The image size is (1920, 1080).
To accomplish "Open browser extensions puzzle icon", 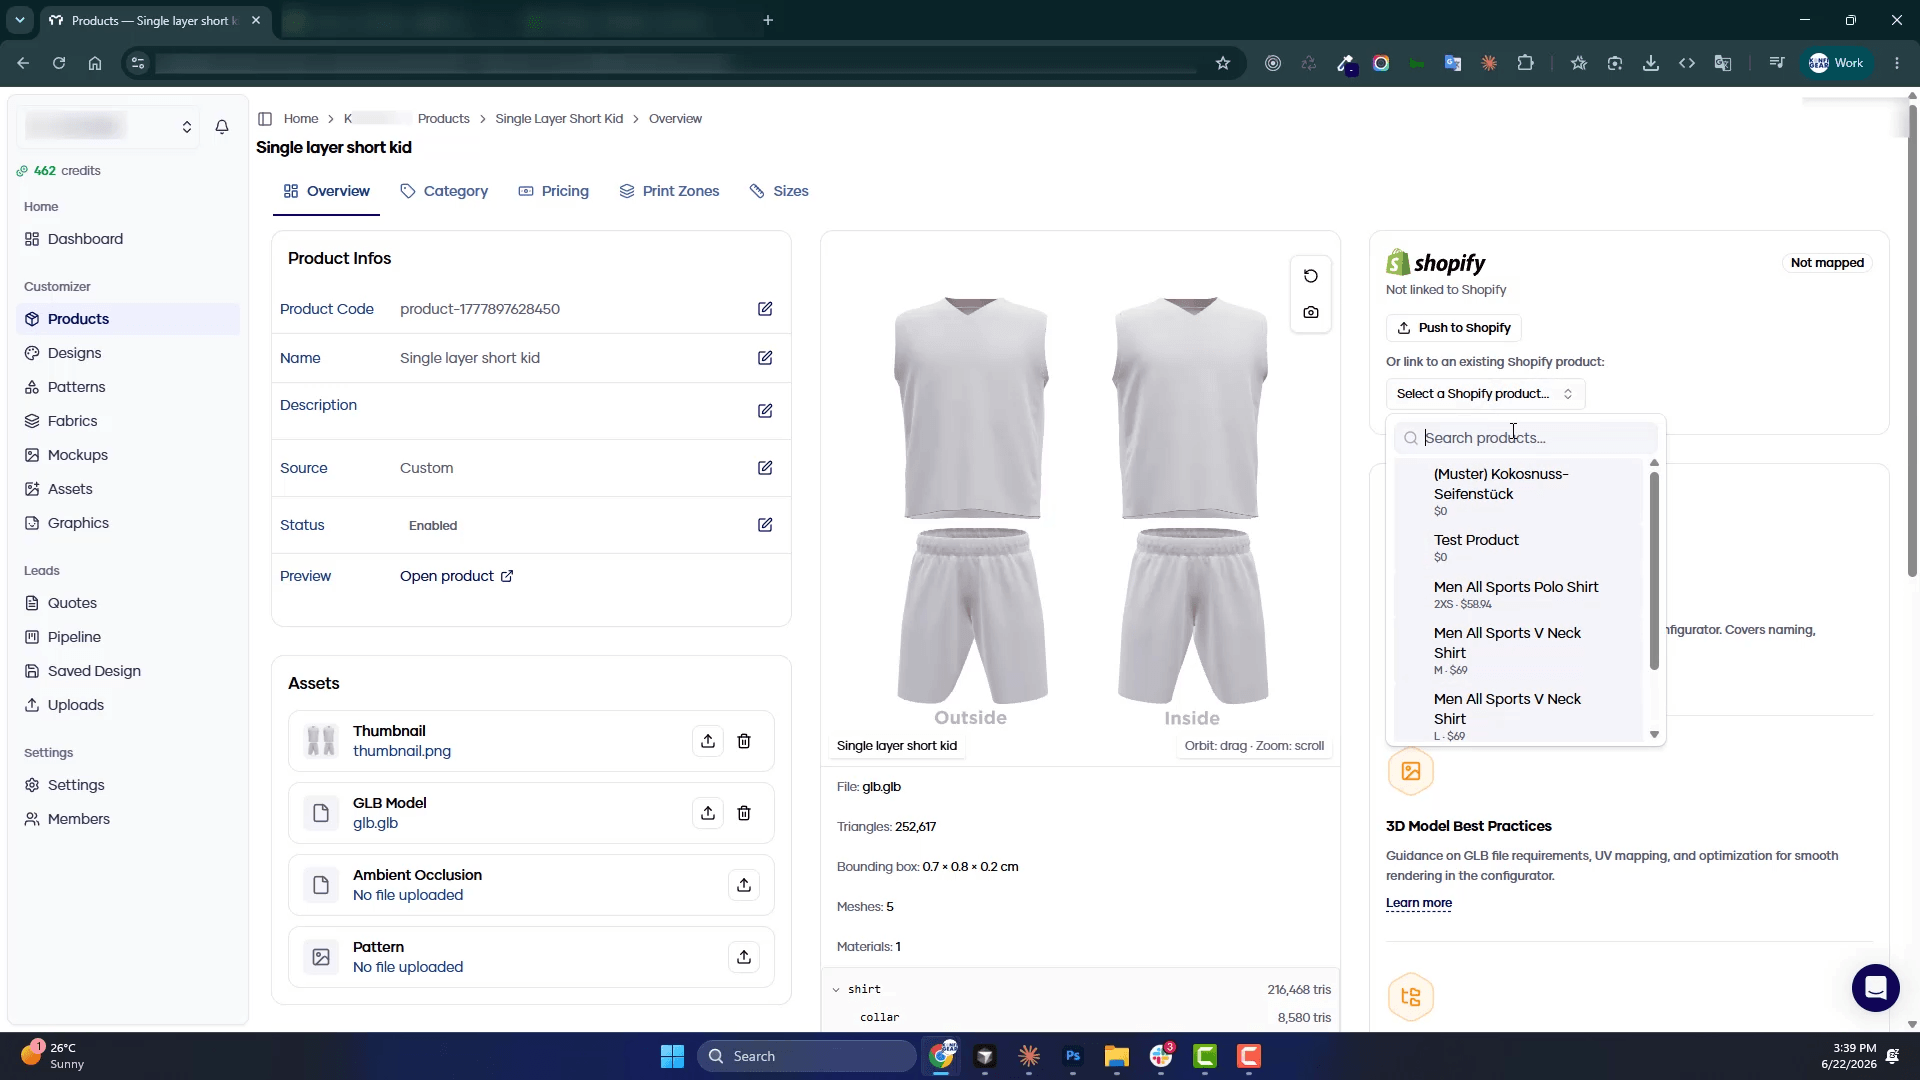I will coord(1525,63).
